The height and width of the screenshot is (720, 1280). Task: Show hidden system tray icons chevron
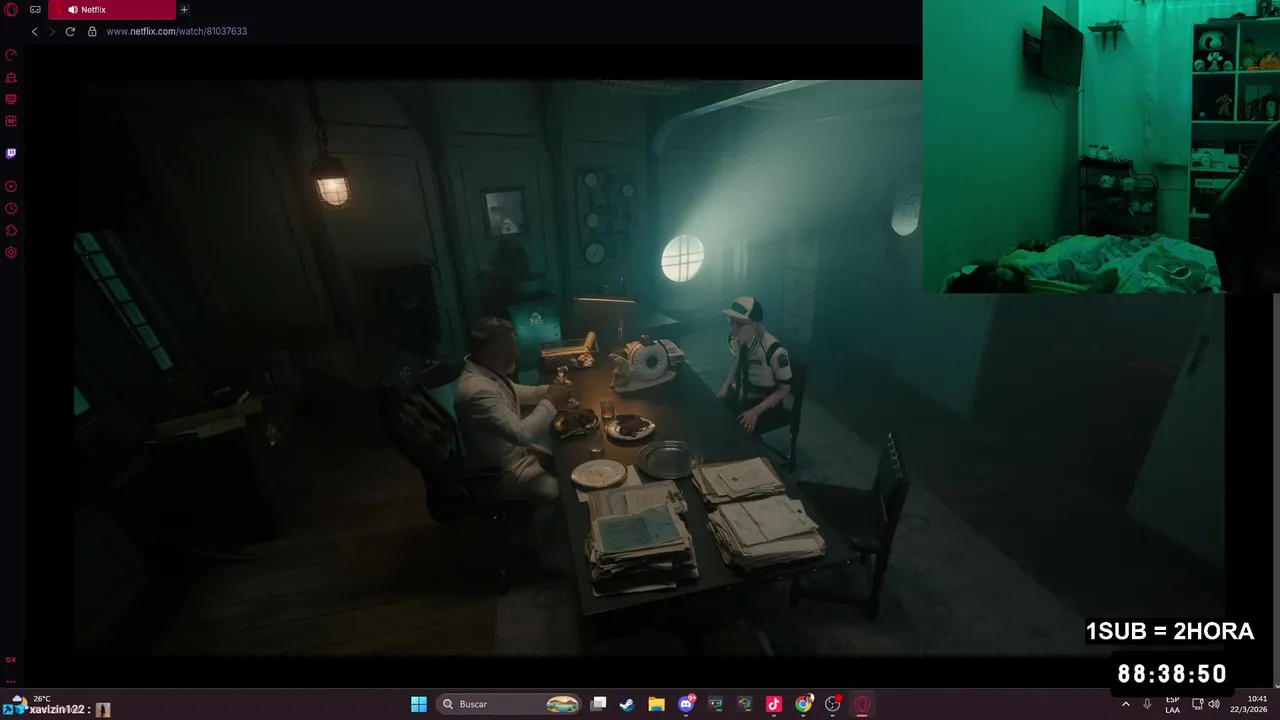[1126, 704]
